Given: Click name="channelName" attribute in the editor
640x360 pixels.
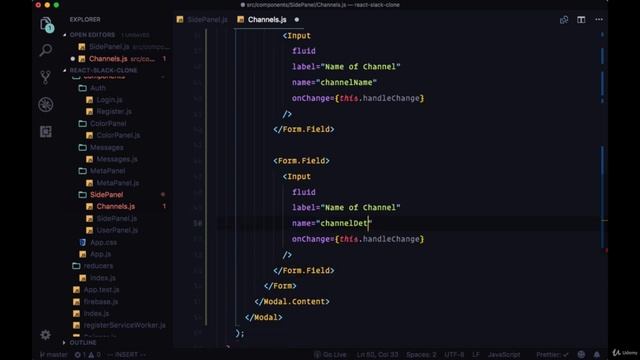Looking at the screenshot, I should (x=334, y=82).
